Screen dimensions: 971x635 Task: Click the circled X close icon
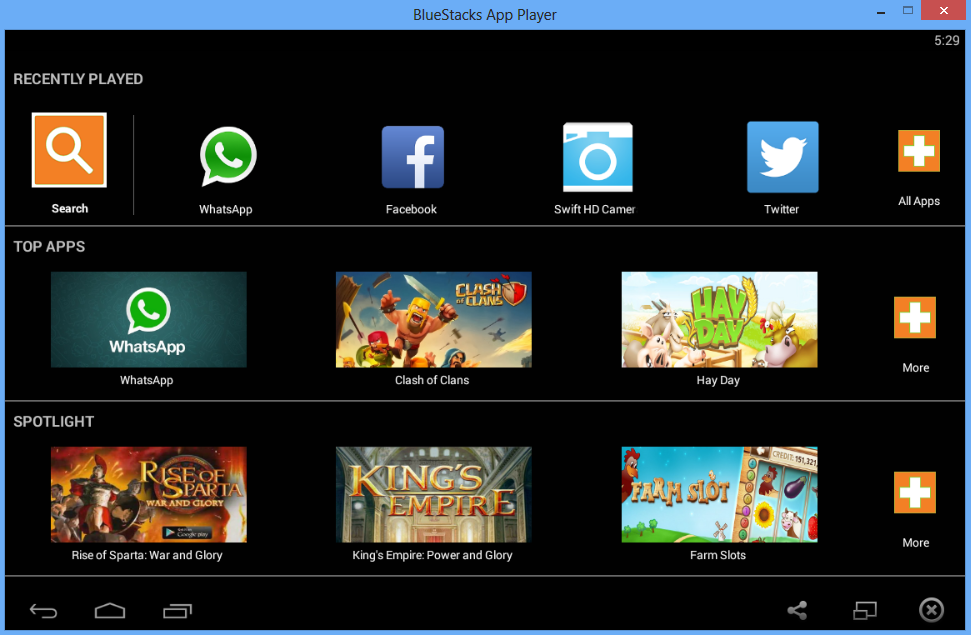(931, 610)
